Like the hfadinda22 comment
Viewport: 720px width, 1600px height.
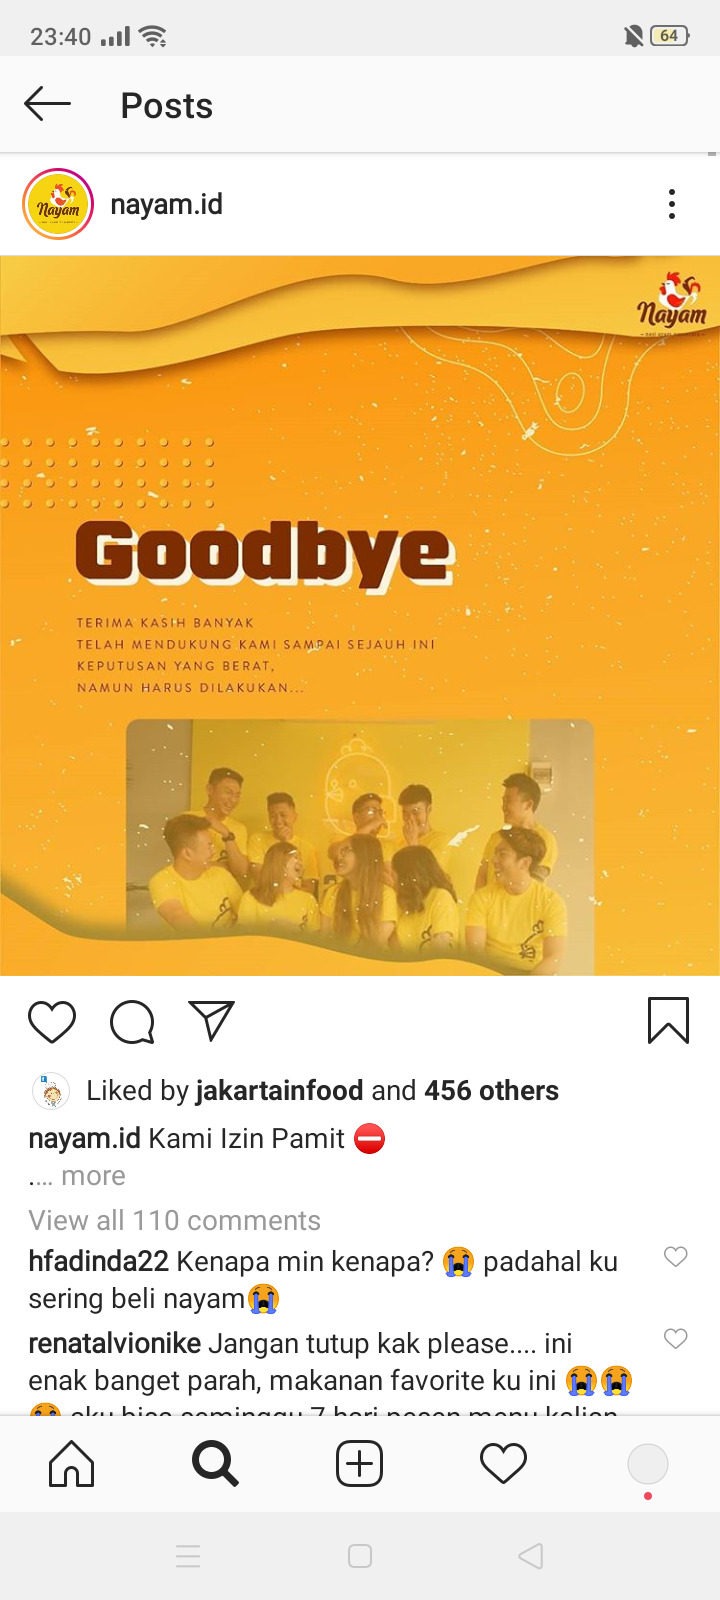676,1257
